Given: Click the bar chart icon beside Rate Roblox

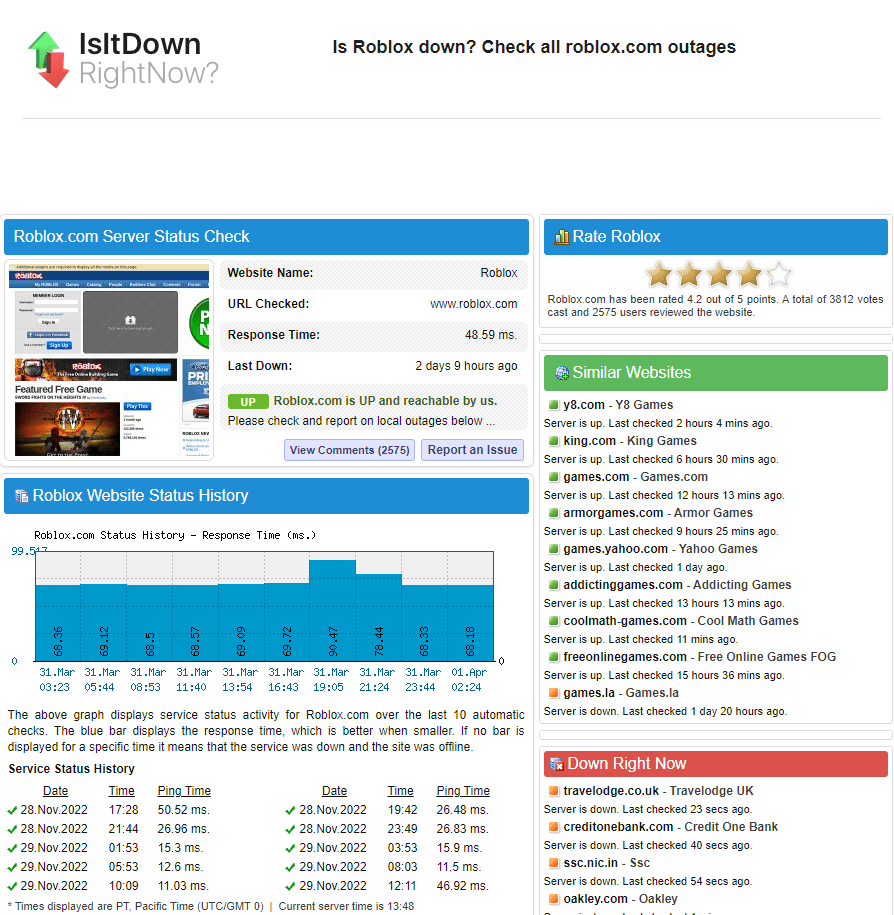Looking at the screenshot, I should pyautogui.click(x=561, y=237).
